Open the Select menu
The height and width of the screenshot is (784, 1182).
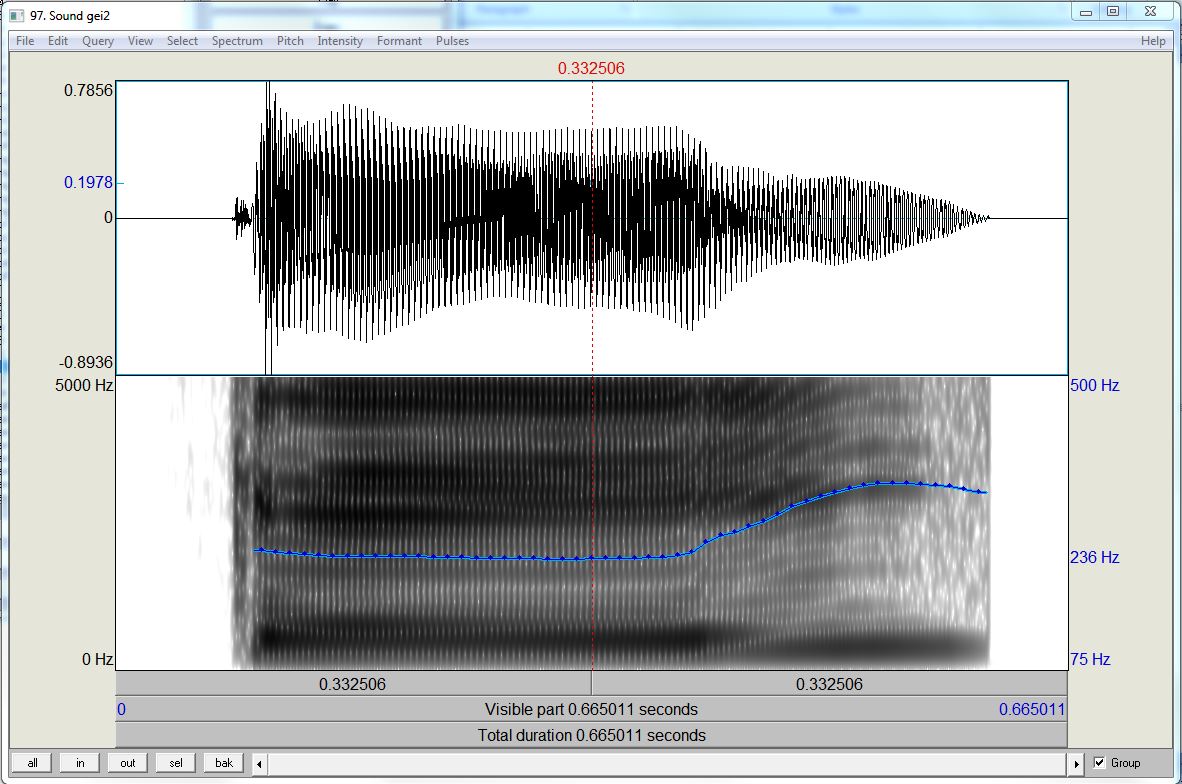tap(182, 41)
